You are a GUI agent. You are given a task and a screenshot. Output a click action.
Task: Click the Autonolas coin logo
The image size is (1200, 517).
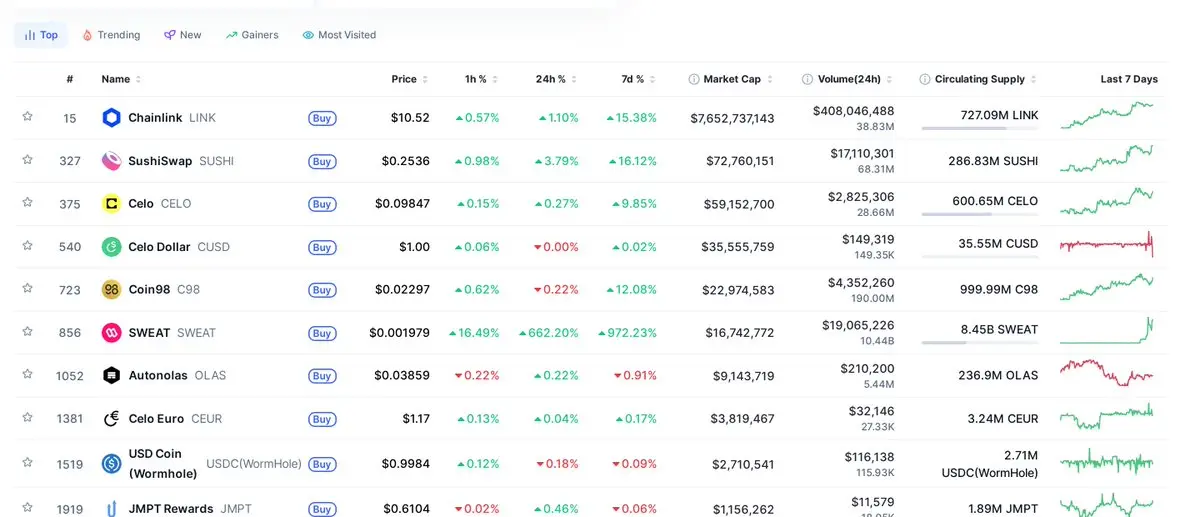click(x=112, y=376)
